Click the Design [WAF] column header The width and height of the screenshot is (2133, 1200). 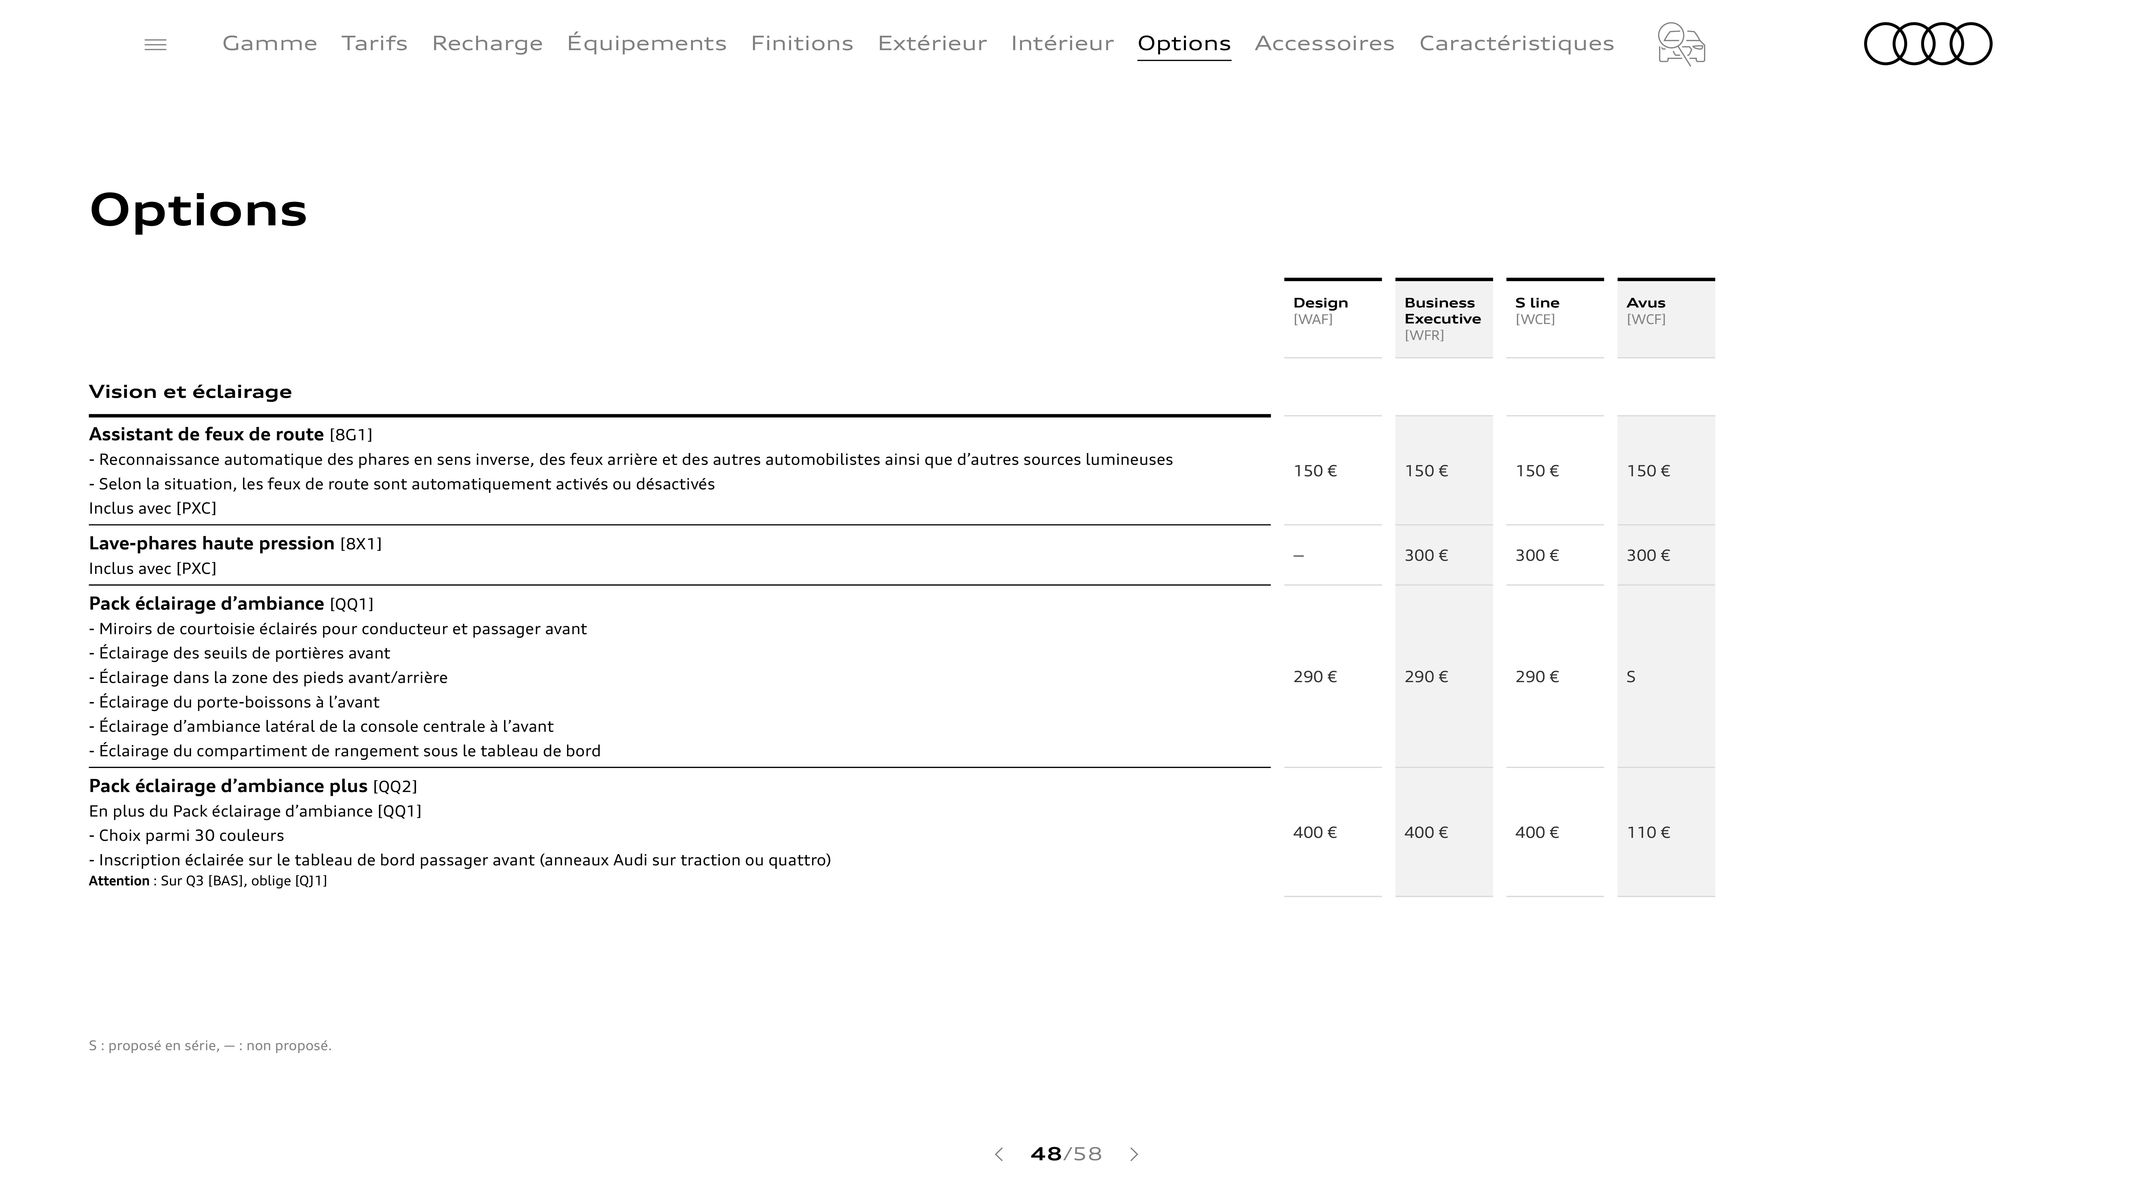click(x=1333, y=318)
